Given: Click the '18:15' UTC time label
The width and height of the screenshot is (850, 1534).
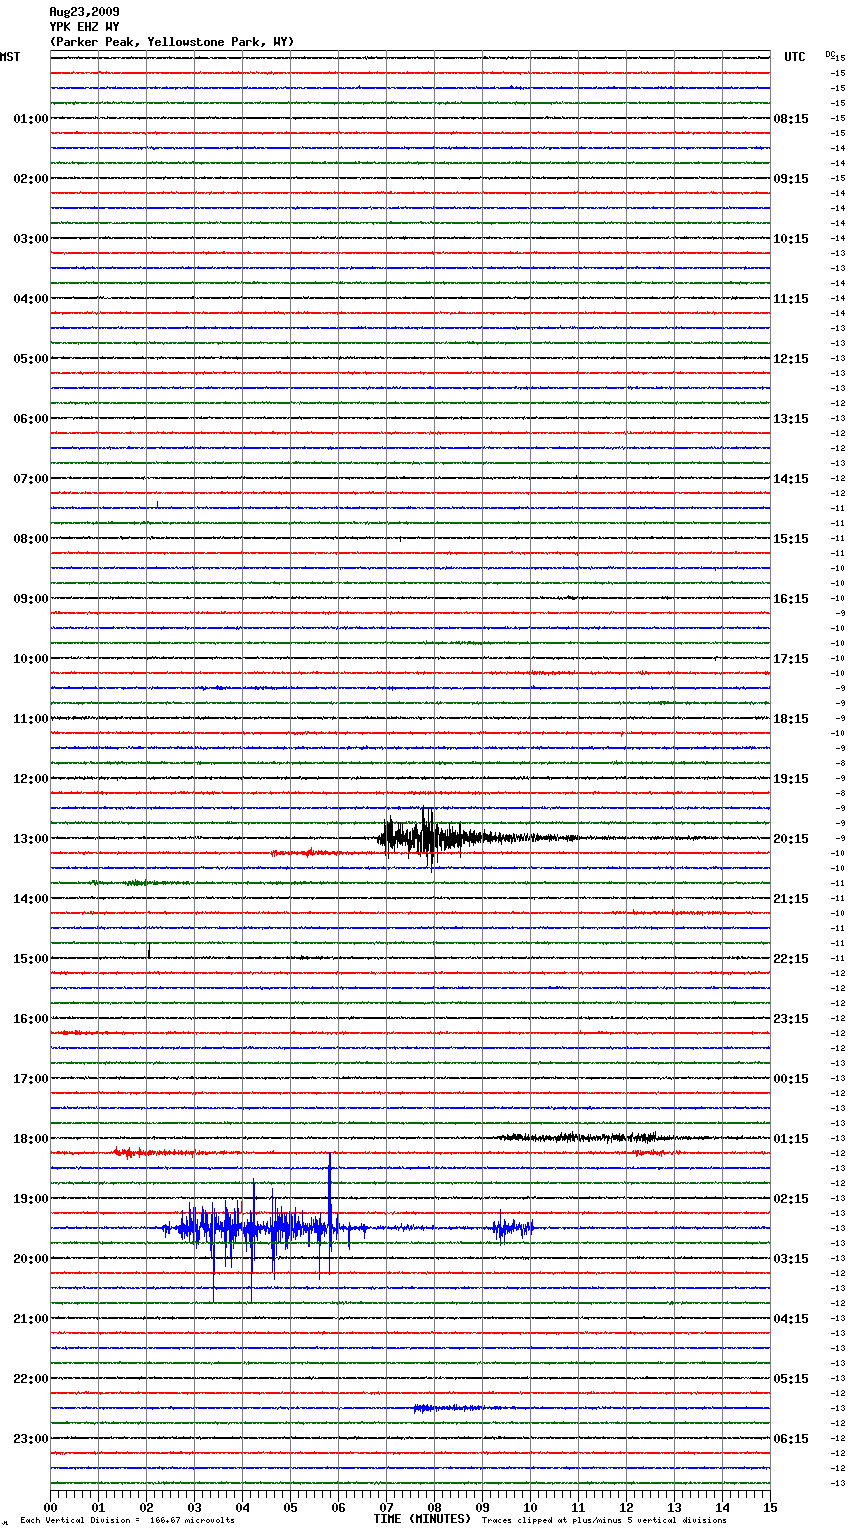Looking at the screenshot, I should (x=791, y=719).
